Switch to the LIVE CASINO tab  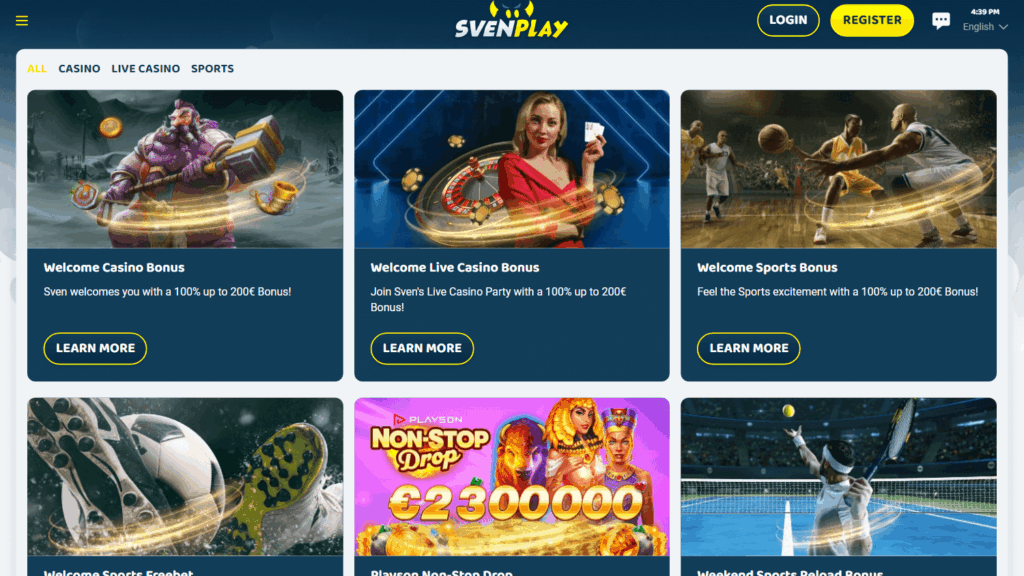(146, 69)
